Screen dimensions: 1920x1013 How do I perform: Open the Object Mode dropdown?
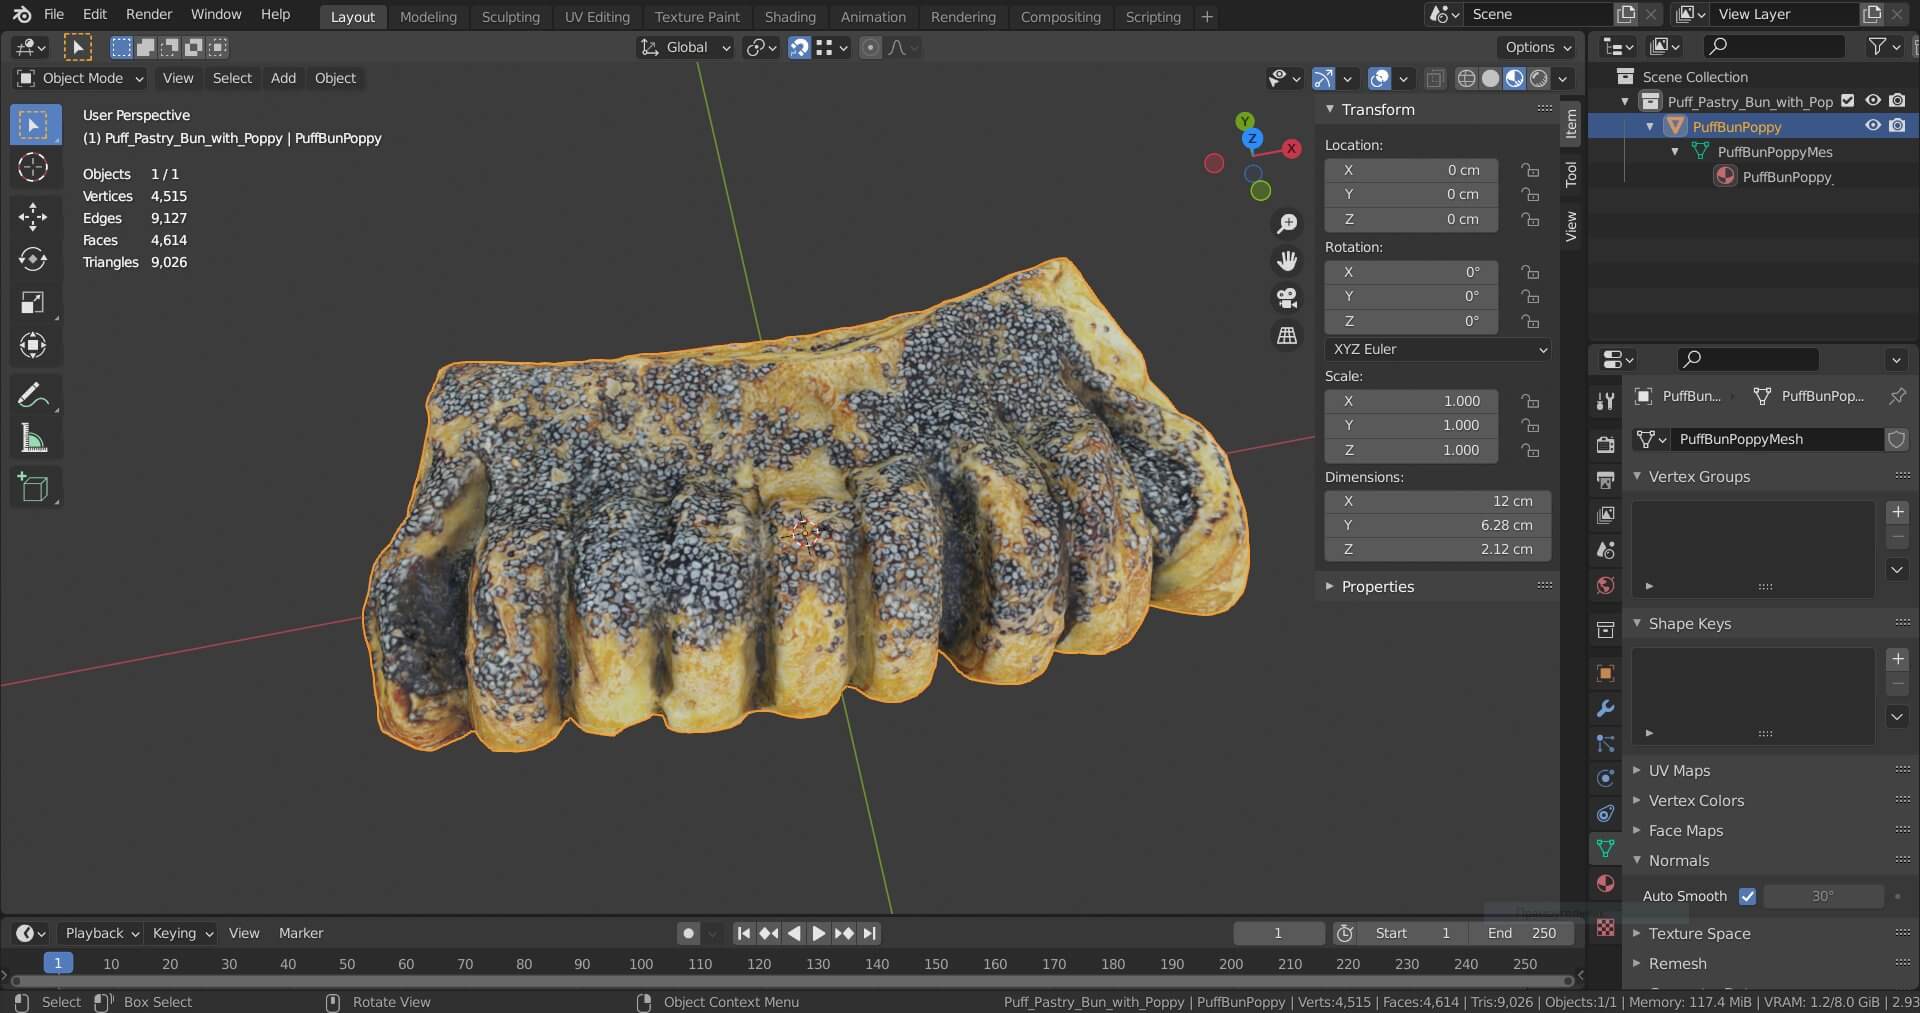(82, 78)
